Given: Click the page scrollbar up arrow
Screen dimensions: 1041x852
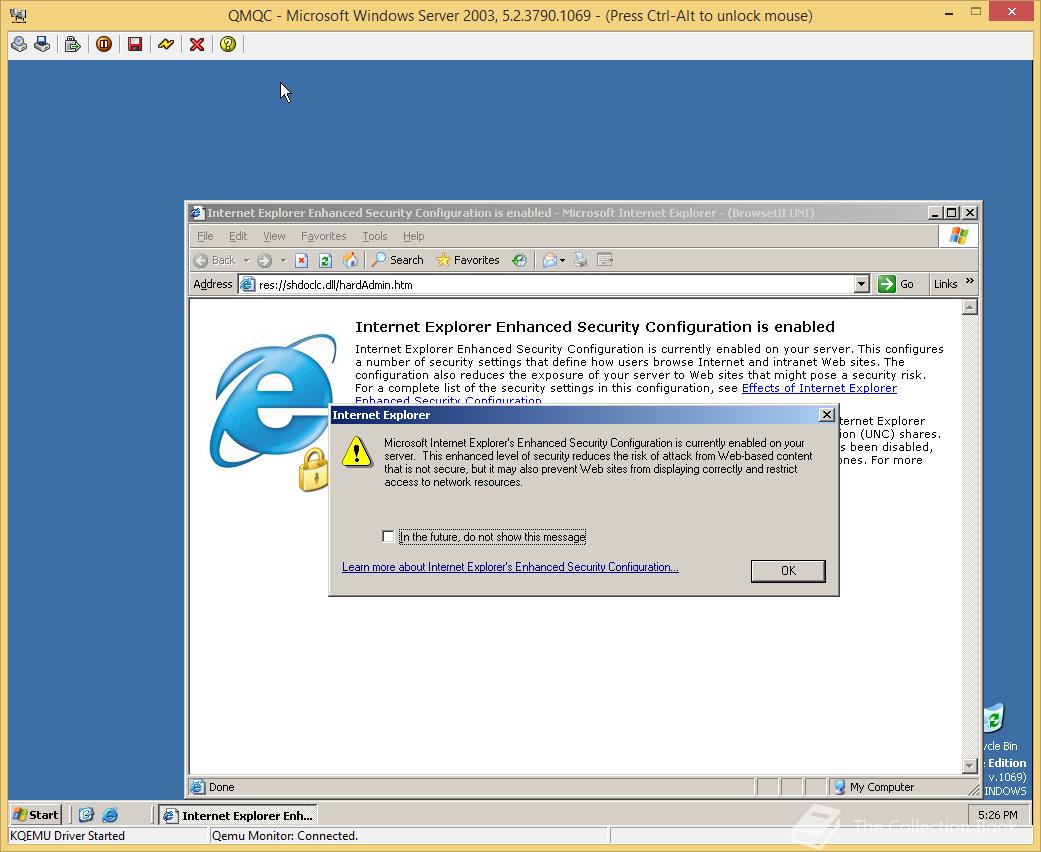Looking at the screenshot, I should pyautogui.click(x=970, y=307).
